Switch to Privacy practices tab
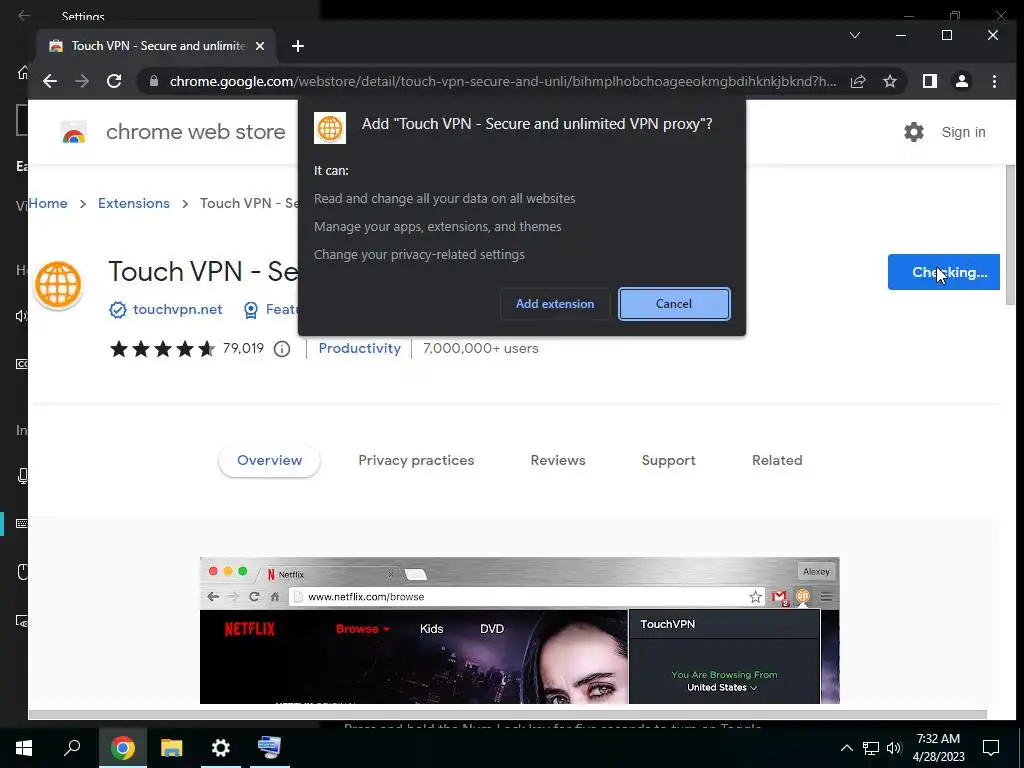The image size is (1024, 768). 416,460
